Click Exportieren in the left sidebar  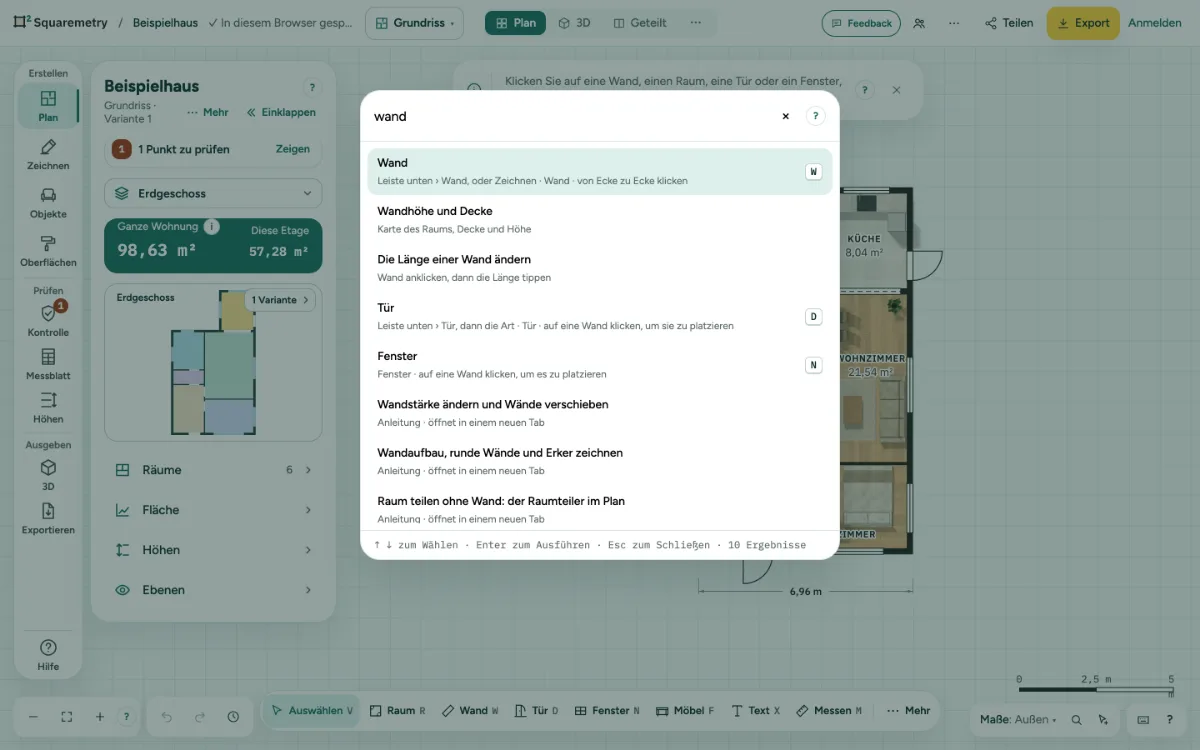(48, 519)
